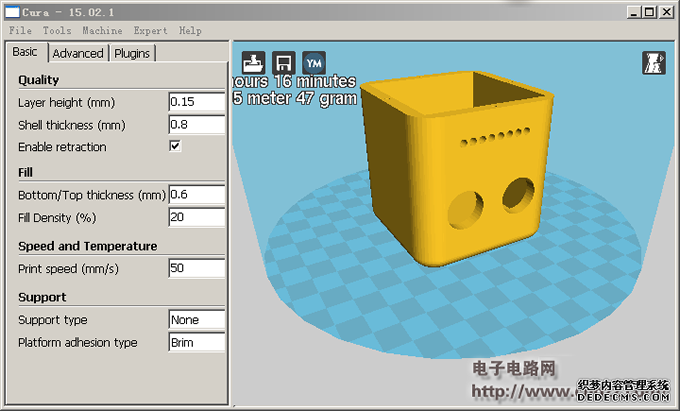Image resolution: width=680 pixels, height=411 pixels.
Task: Click the 'Platform adhesion type' label
Action: click(78, 342)
